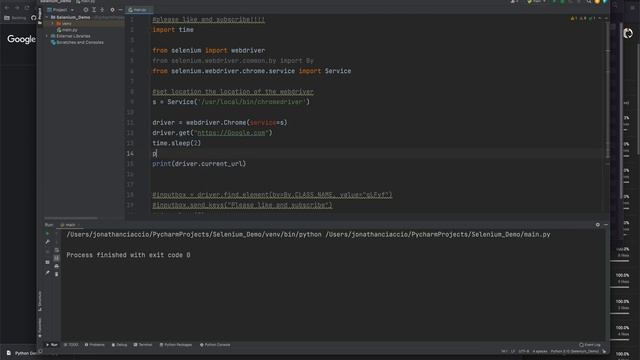This screenshot has width=640, height=360.
Task: Toggle the Project vertical side tab
Action: [x=40, y=16]
